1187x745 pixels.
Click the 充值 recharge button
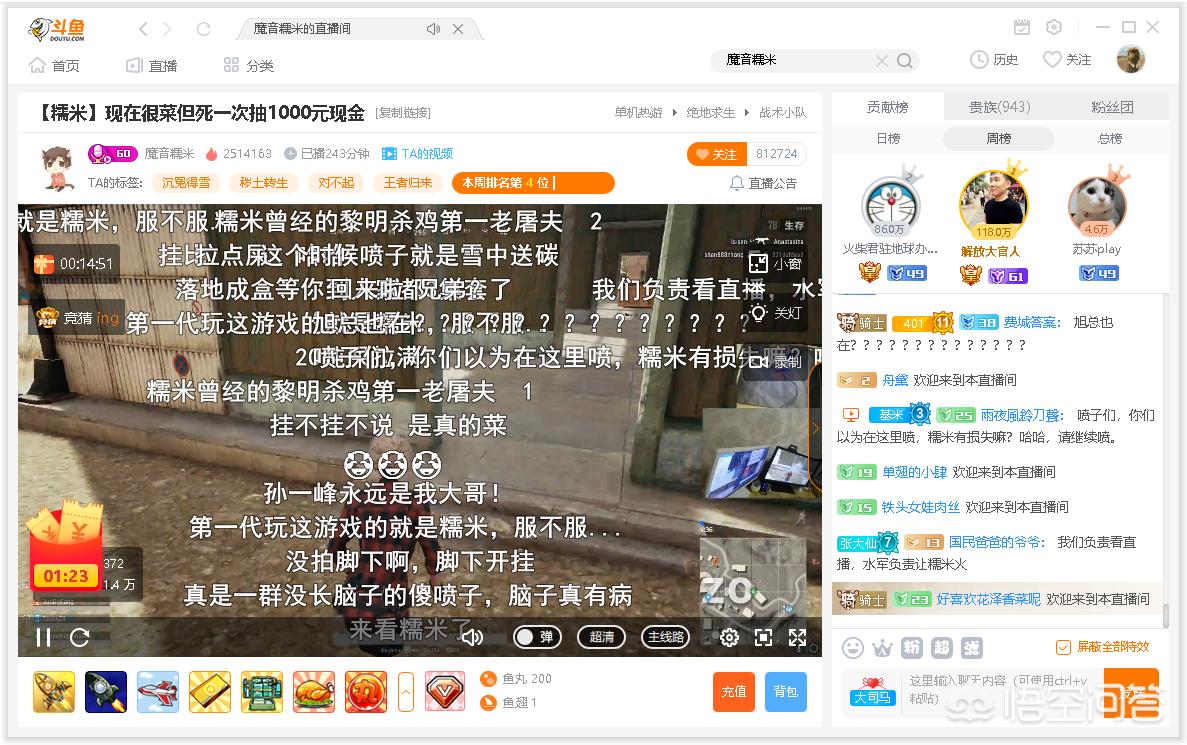pos(734,691)
